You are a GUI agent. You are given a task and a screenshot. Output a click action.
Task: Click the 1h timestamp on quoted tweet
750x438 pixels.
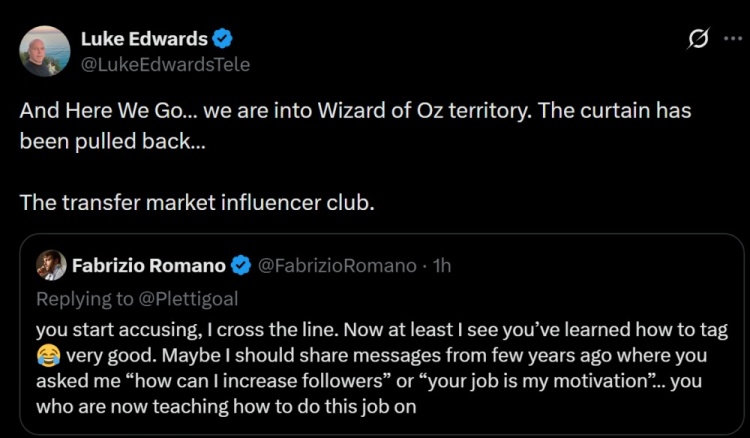coord(441,266)
